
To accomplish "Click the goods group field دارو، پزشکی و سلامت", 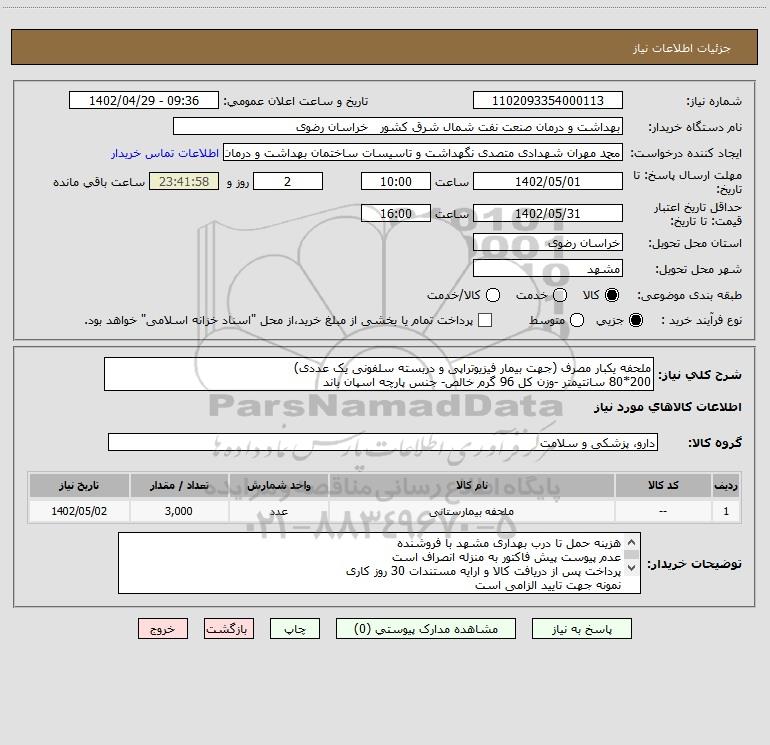I will point(383,442).
